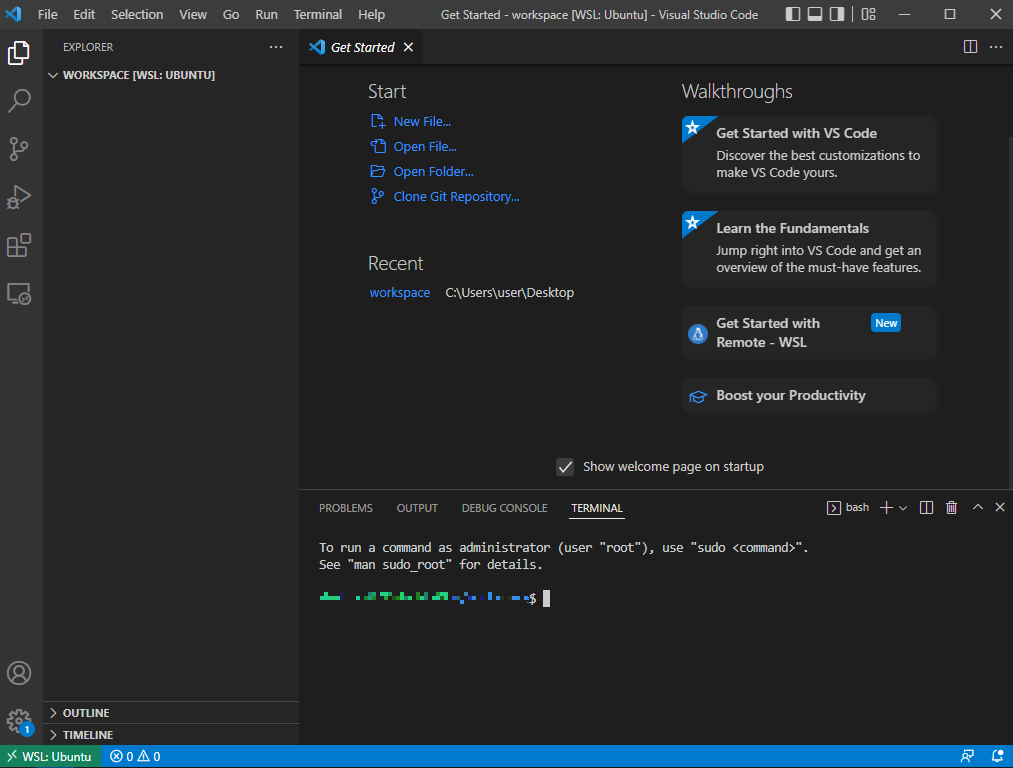The height and width of the screenshot is (768, 1013).
Task: Open the Manage gear icon
Action: tap(19, 721)
